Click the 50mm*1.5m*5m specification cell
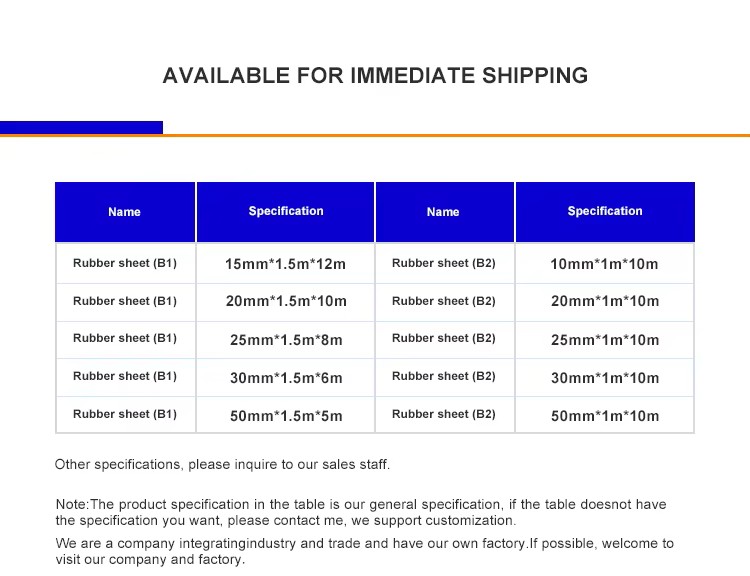Viewport: 750px width, 576px height. point(286,416)
